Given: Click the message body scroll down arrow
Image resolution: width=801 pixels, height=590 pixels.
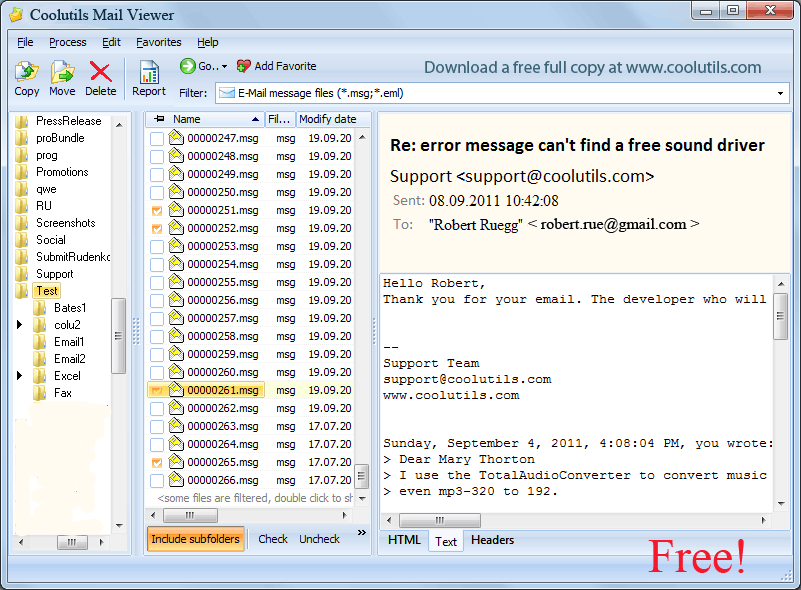Looking at the screenshot, I should coord(781,504).
